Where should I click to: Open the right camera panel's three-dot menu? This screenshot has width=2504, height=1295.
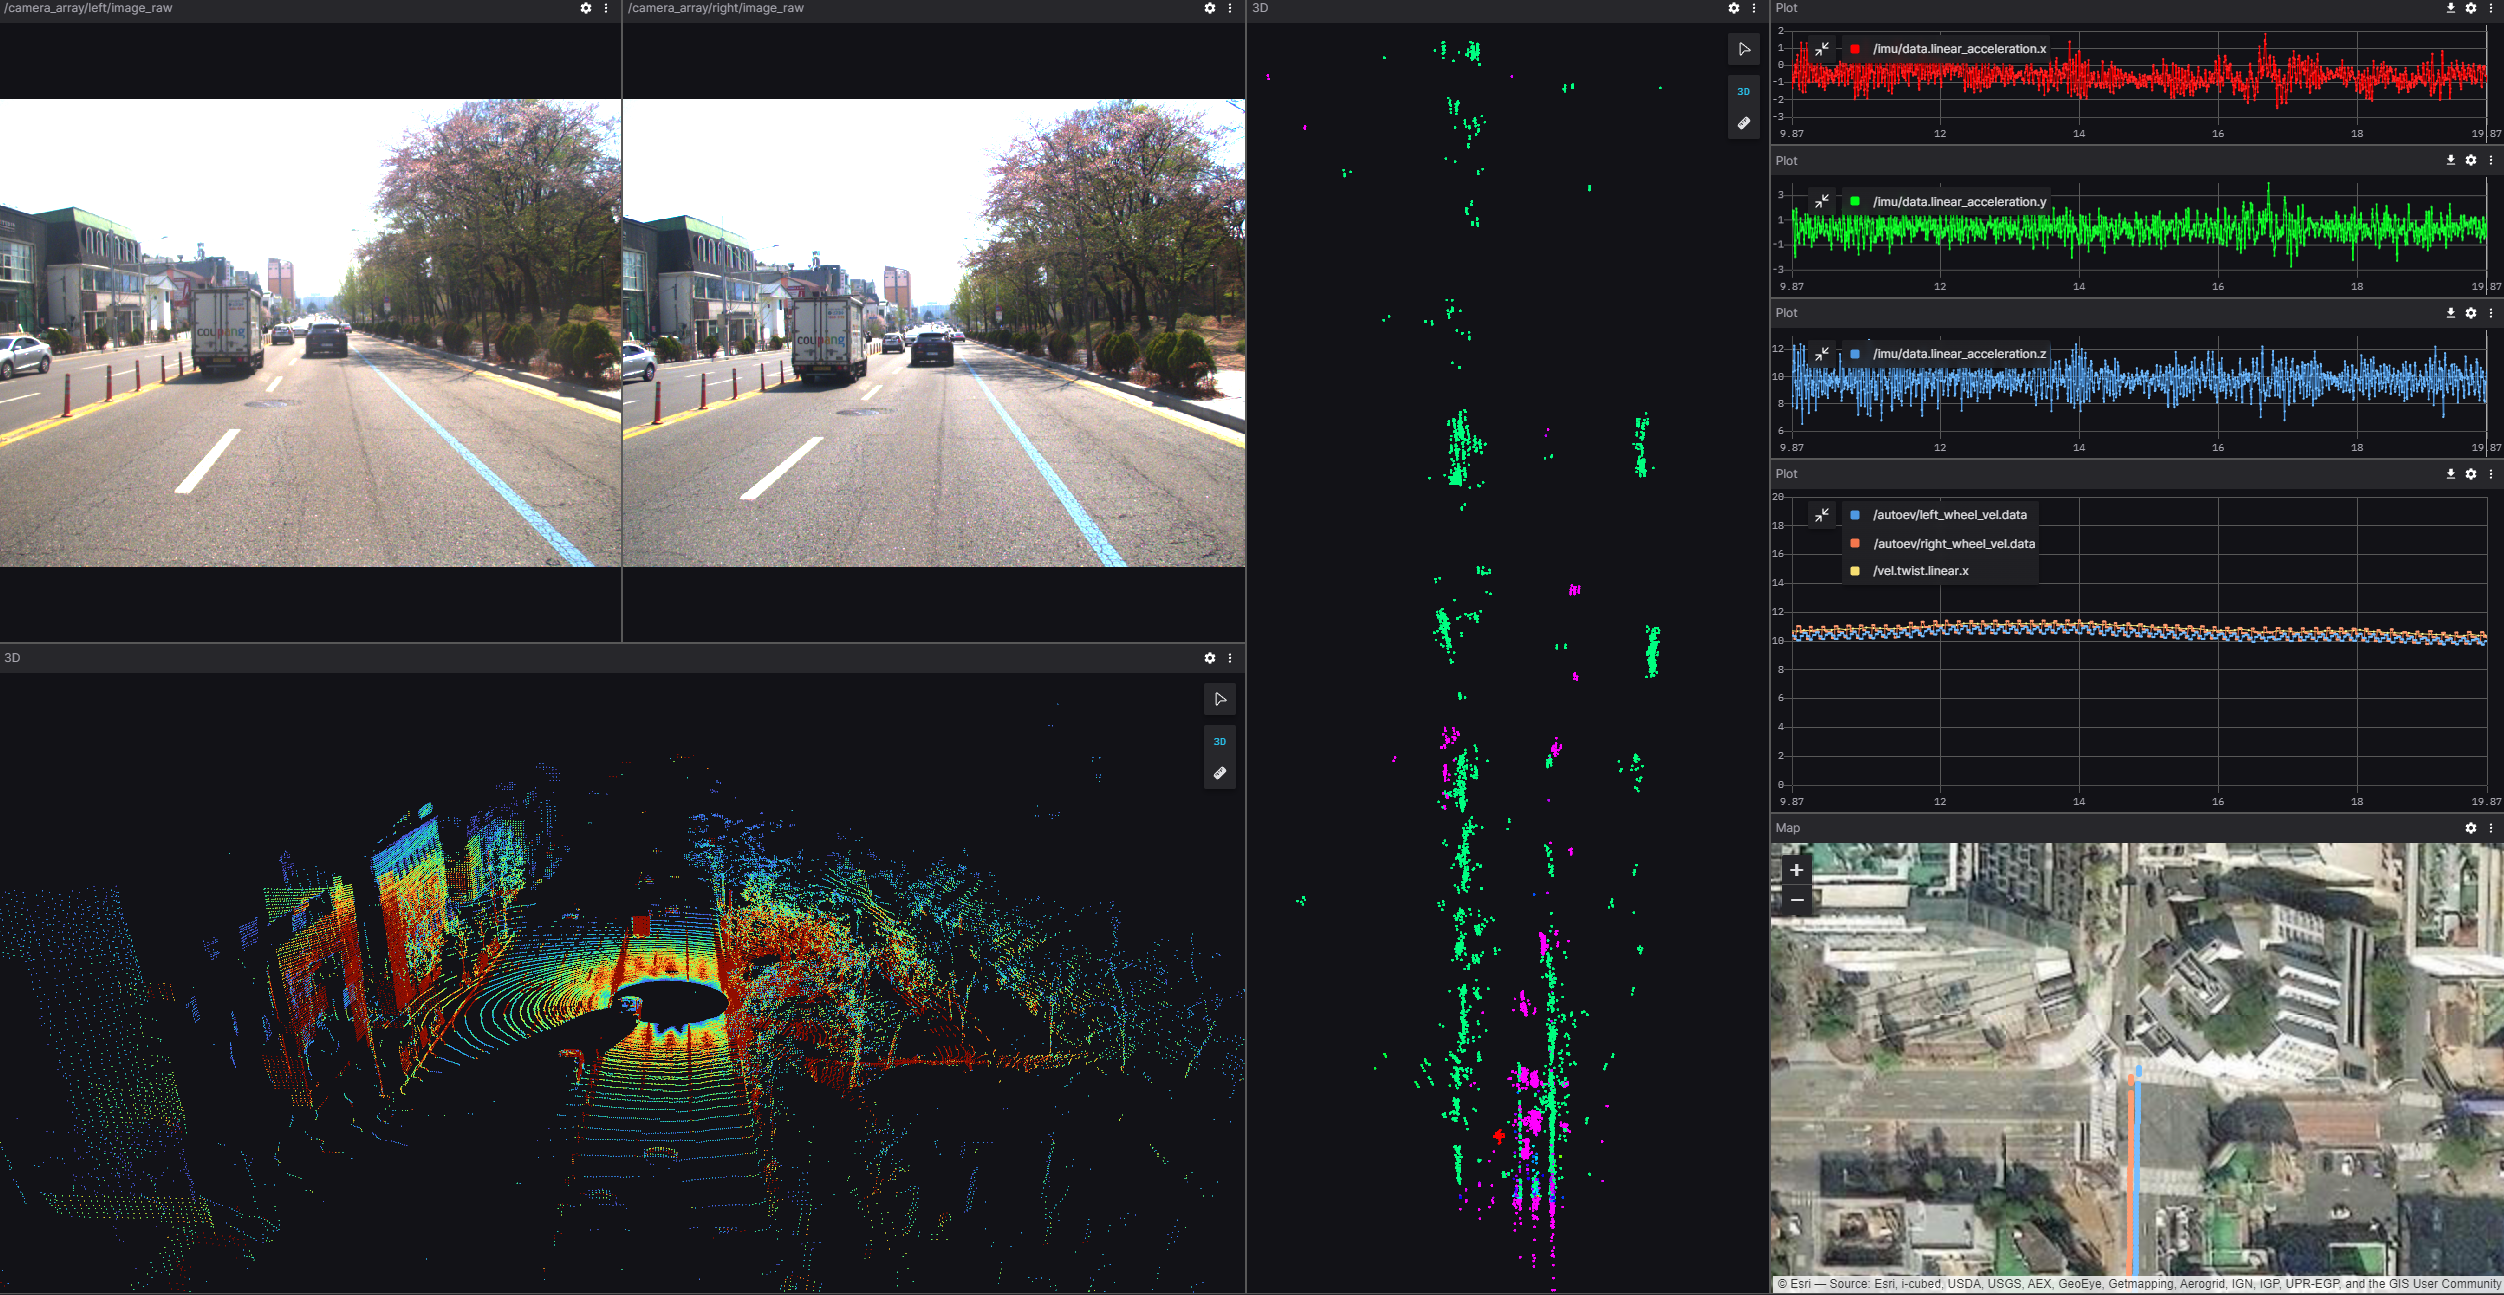click(1230, 8)
